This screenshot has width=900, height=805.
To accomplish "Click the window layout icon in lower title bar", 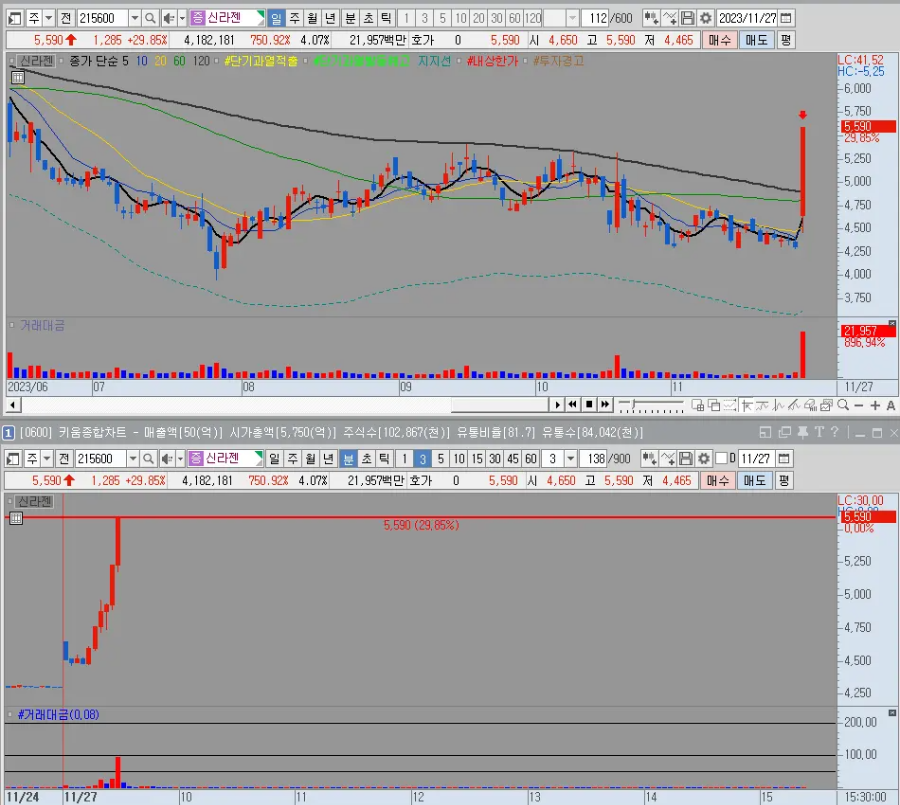I will coord(765,432).
